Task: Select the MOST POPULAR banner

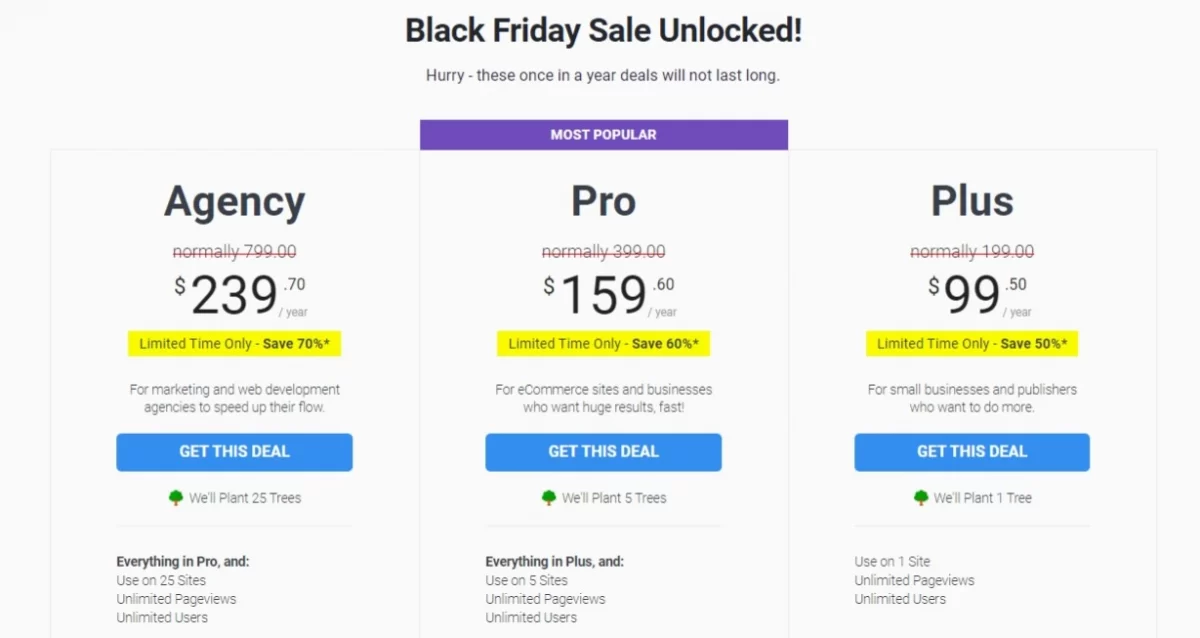Action: (603, 134)
